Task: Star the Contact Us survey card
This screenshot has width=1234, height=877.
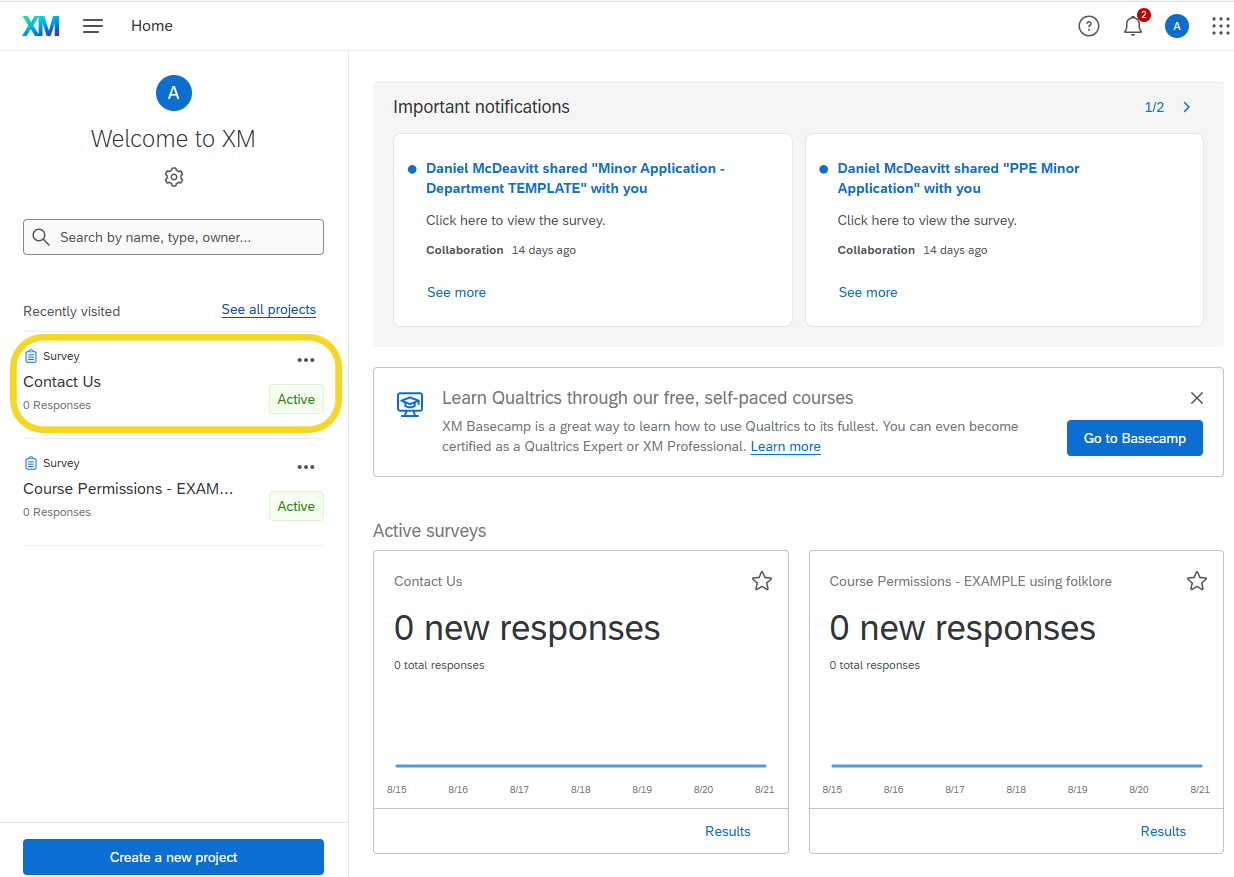Action: tap(761, 581)
